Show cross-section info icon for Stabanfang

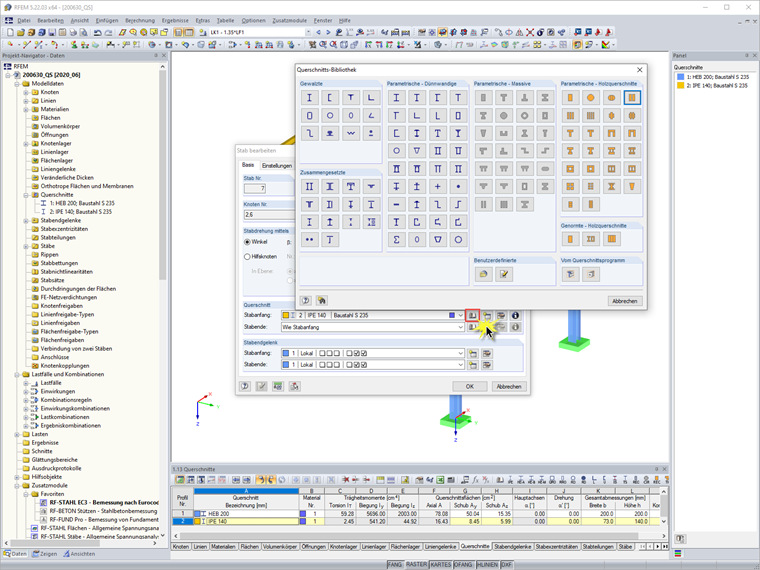515,315
